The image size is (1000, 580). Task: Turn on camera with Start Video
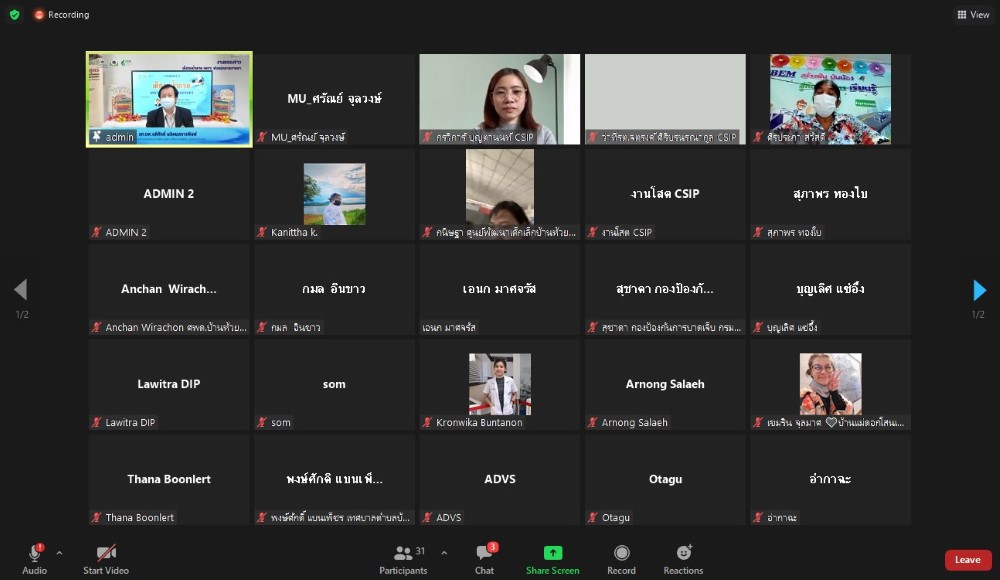[105, 554]
